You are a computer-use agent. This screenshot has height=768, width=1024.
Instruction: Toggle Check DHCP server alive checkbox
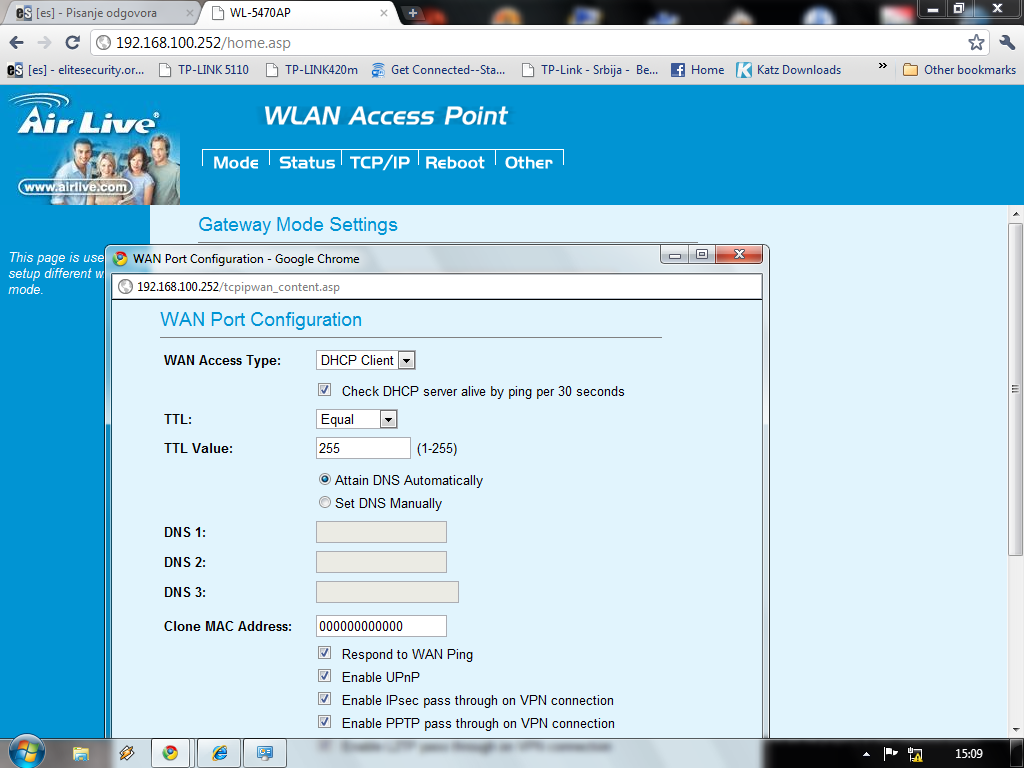325,390
